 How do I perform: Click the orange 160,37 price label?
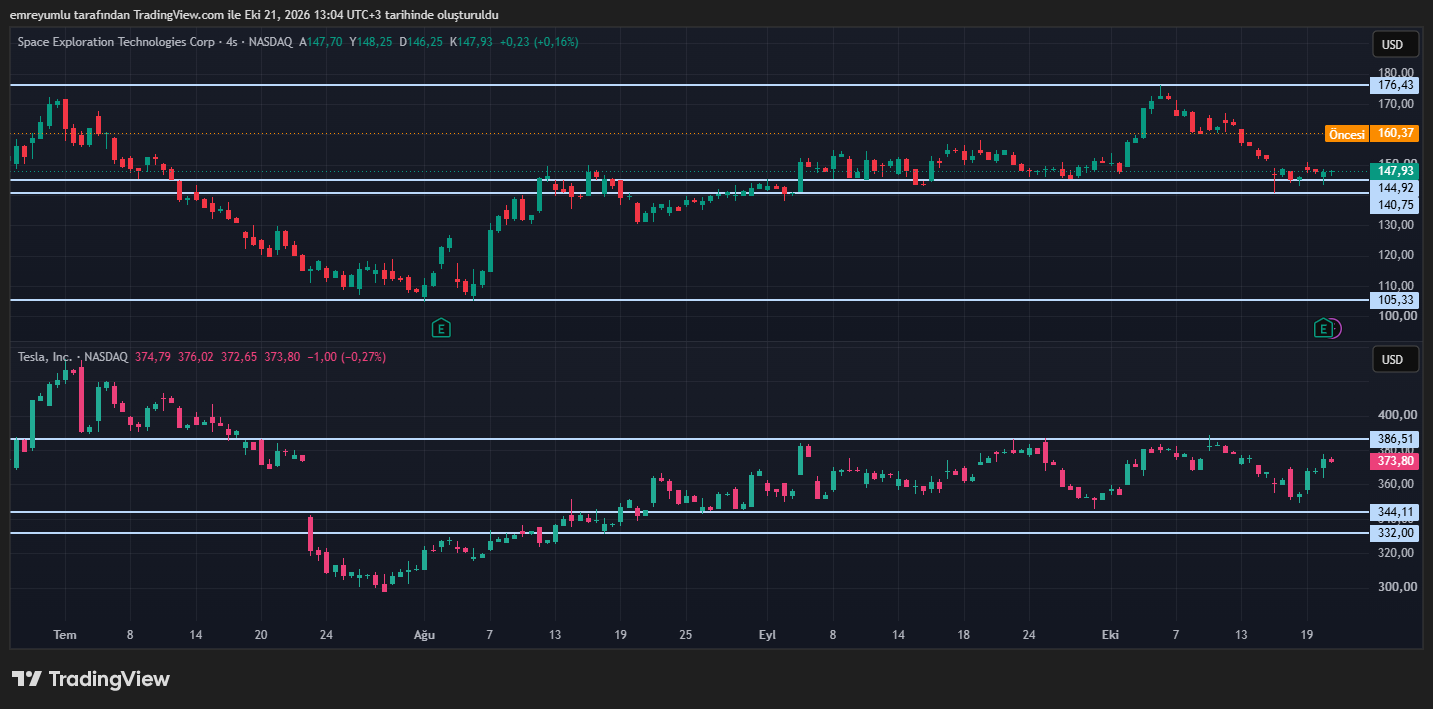point(1395,134)
